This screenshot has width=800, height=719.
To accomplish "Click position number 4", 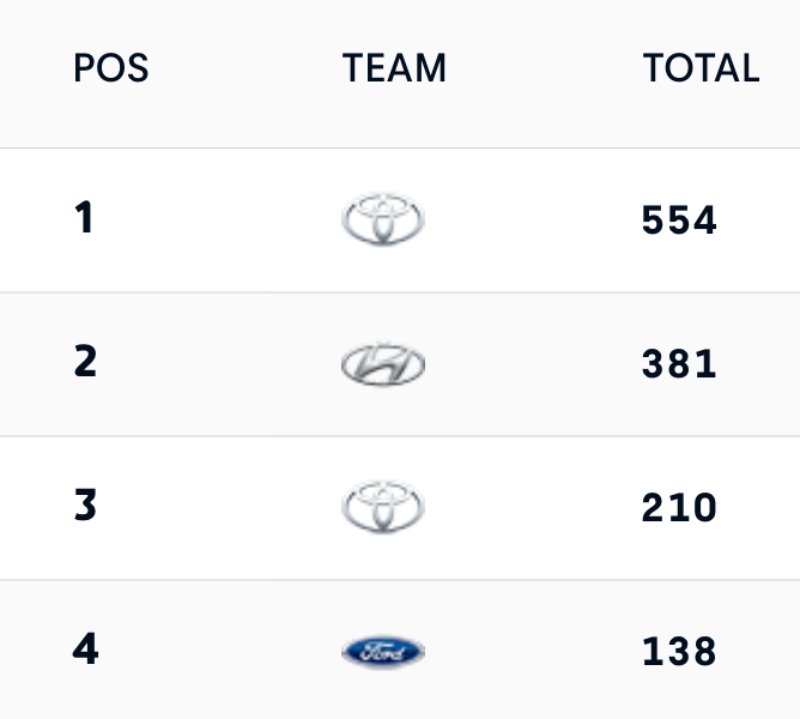I will [x=85, y=649].
